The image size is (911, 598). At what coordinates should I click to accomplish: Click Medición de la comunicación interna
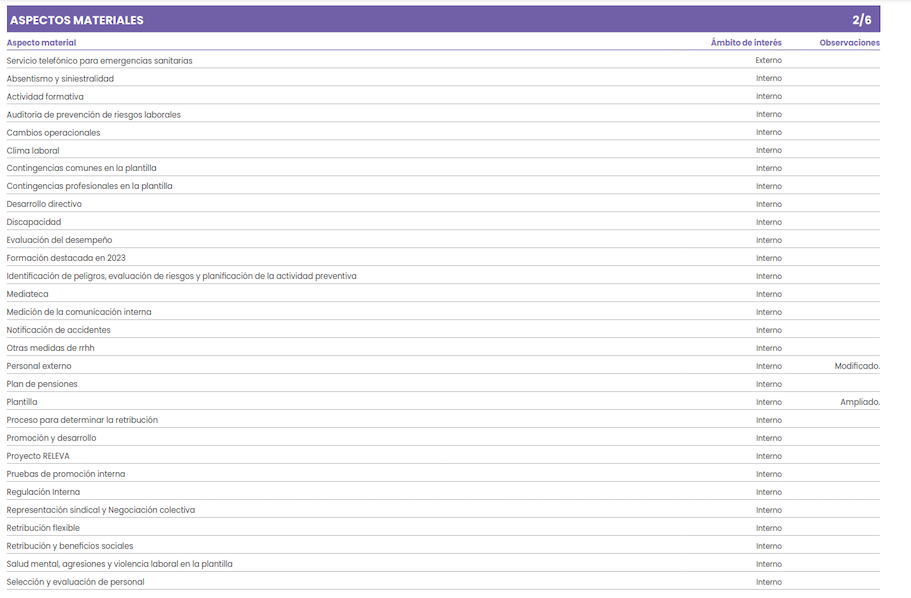[x=79, y=312]
